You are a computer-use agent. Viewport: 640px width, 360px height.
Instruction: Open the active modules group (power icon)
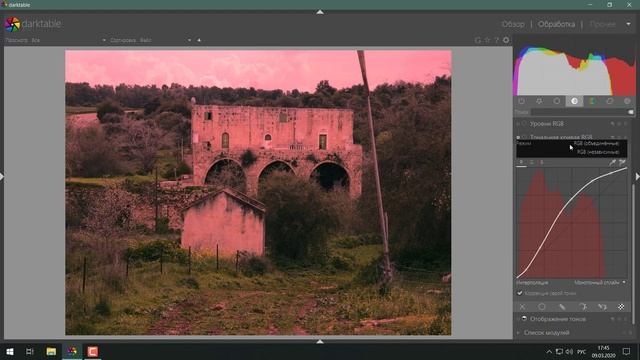tap(522, 101)
